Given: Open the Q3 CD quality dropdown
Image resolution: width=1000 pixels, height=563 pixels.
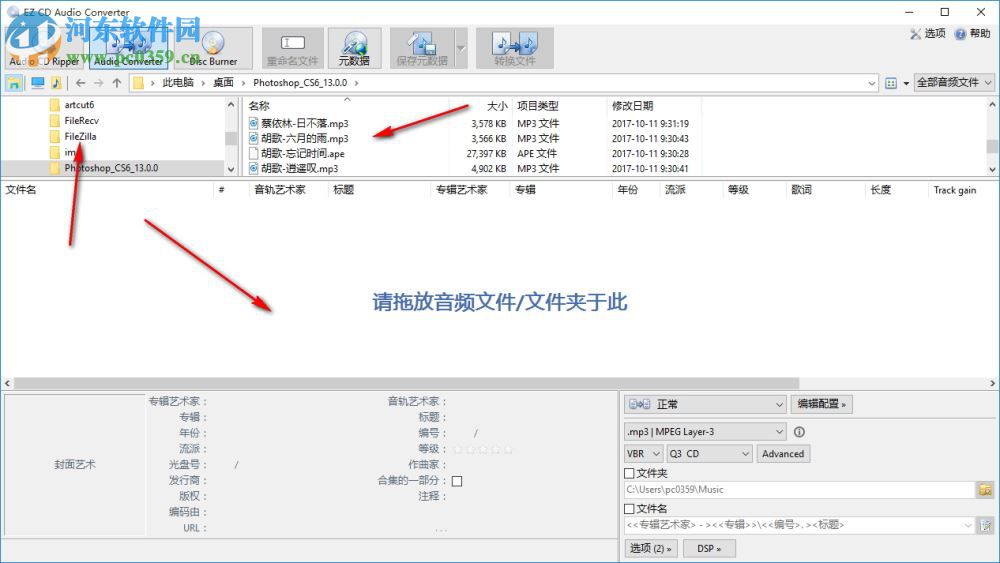Looking at the screenshot, I should pos(710,454).
